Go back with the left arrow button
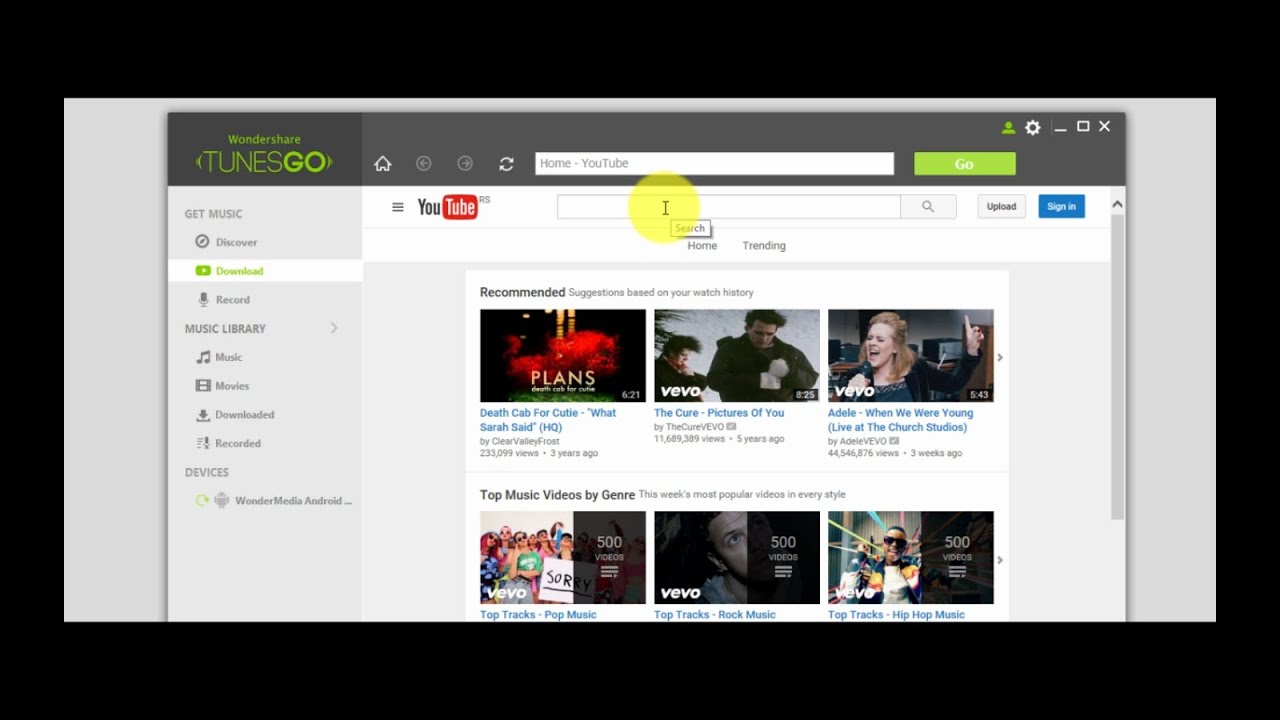1280x720 pixels. point(423,163)
